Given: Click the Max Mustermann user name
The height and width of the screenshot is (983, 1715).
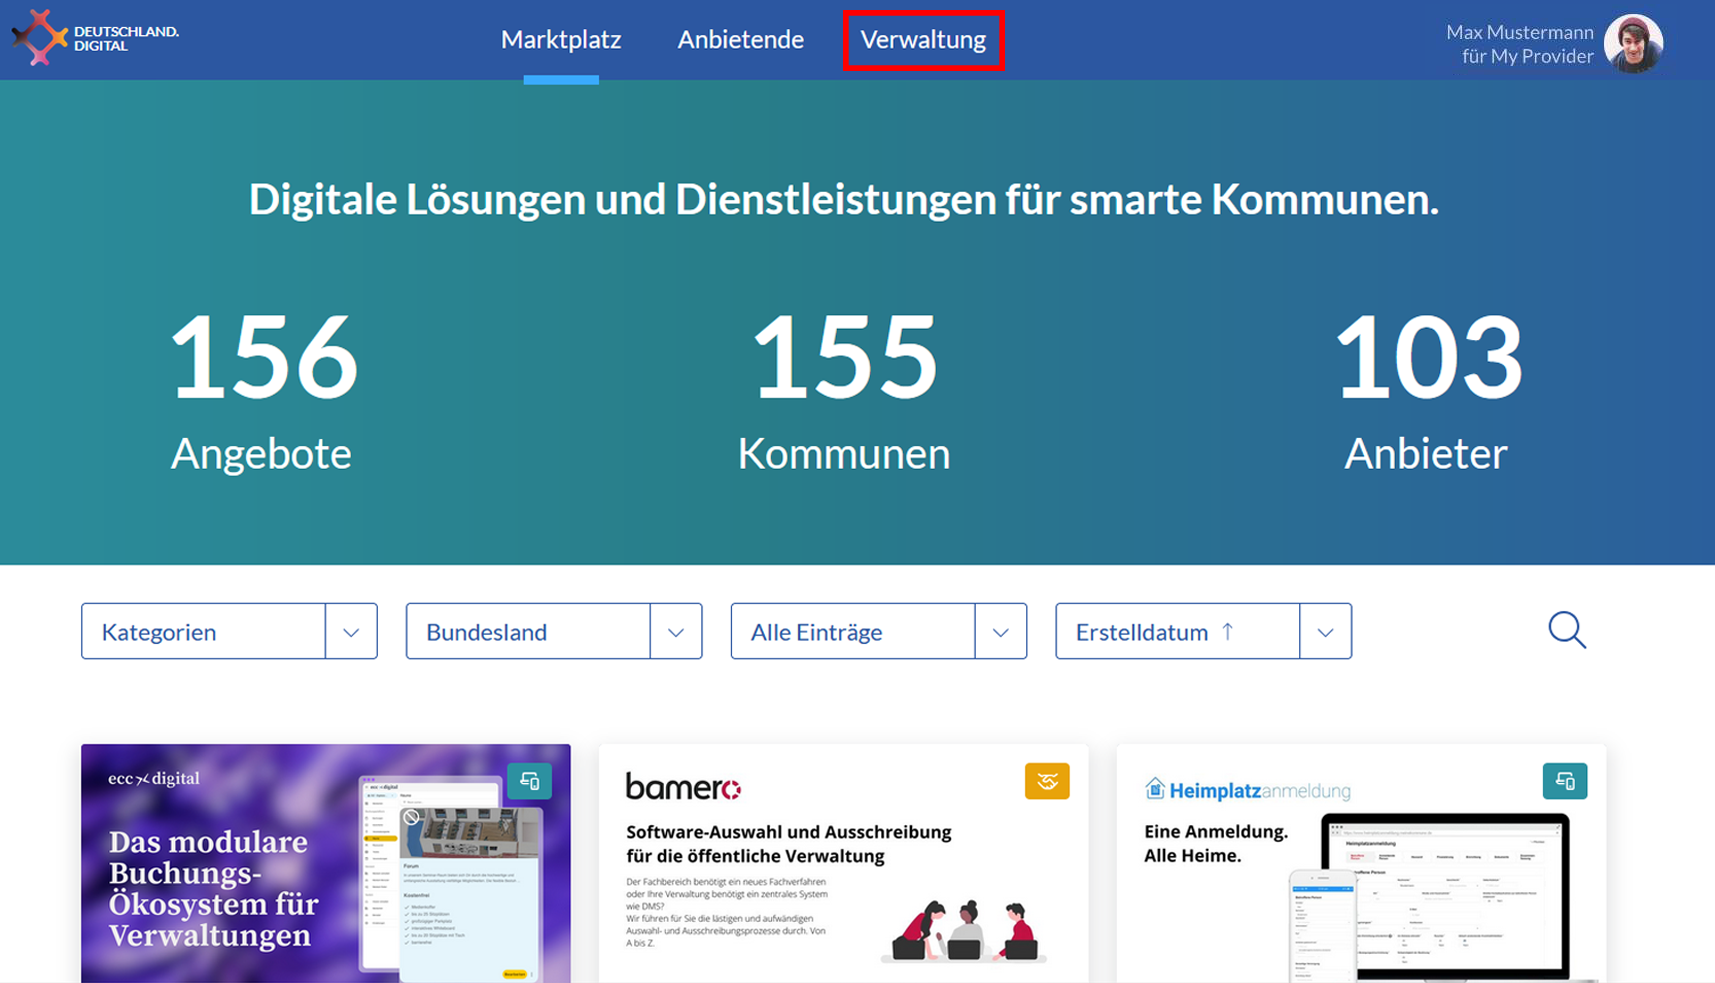Looking at the screenshot, I should point(1519,32).
